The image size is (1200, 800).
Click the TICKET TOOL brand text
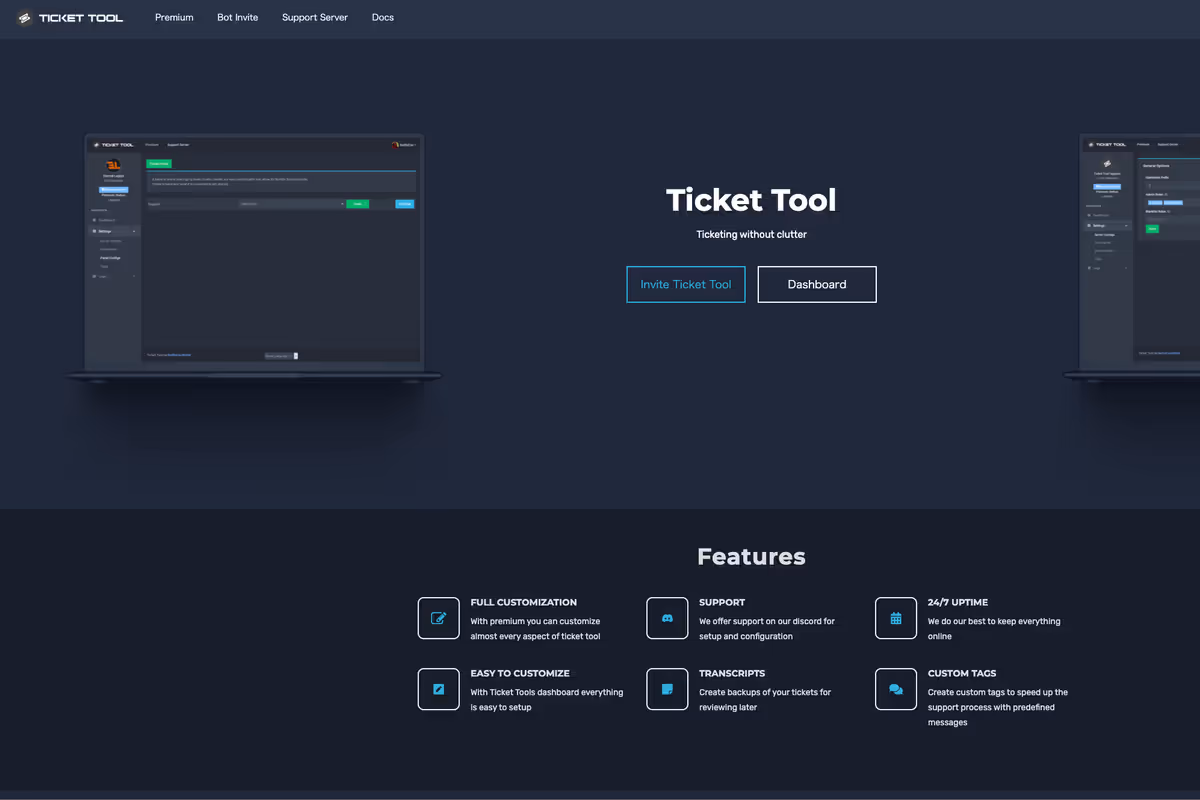pos(81,18)
